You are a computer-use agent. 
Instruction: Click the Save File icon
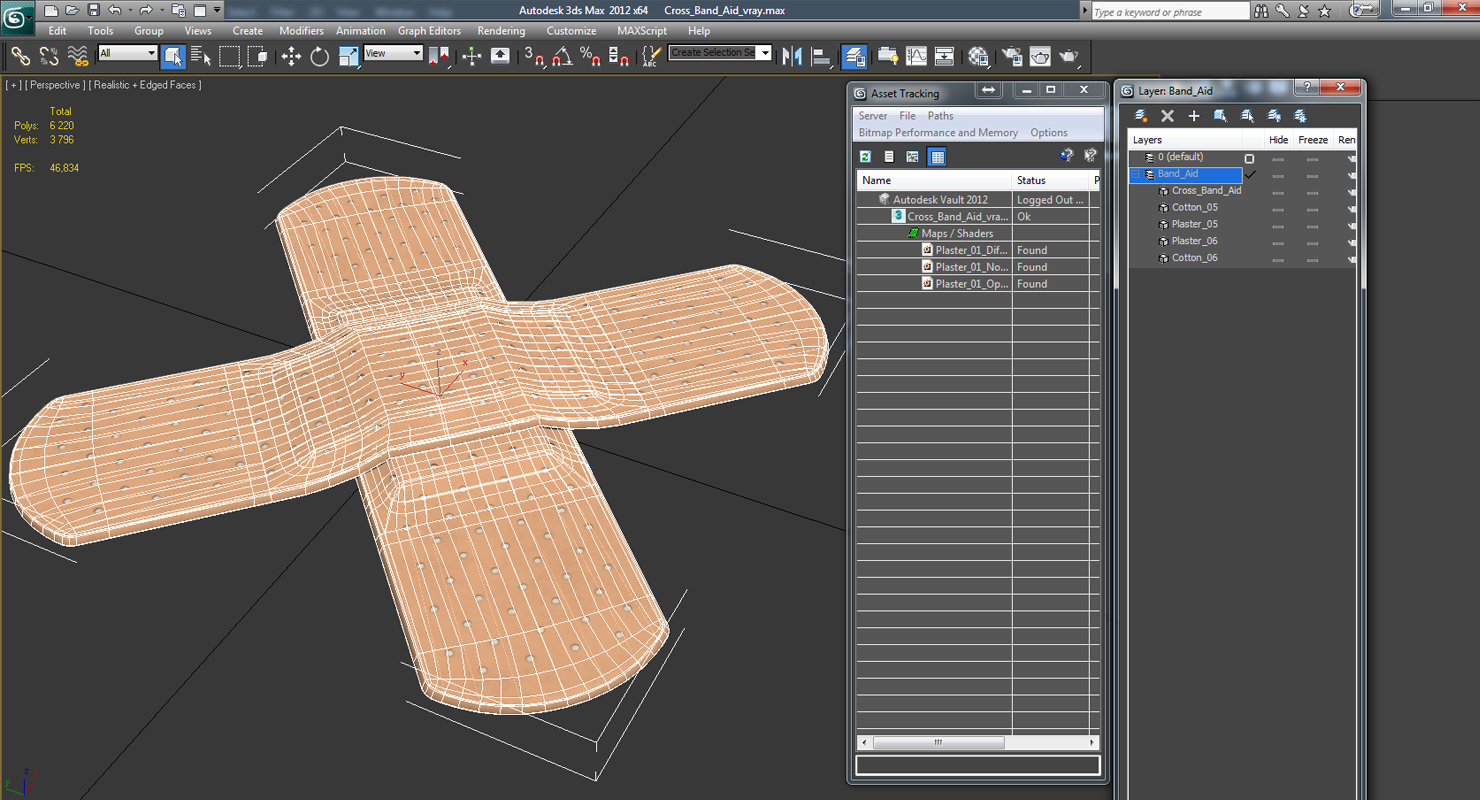(93, 10)
